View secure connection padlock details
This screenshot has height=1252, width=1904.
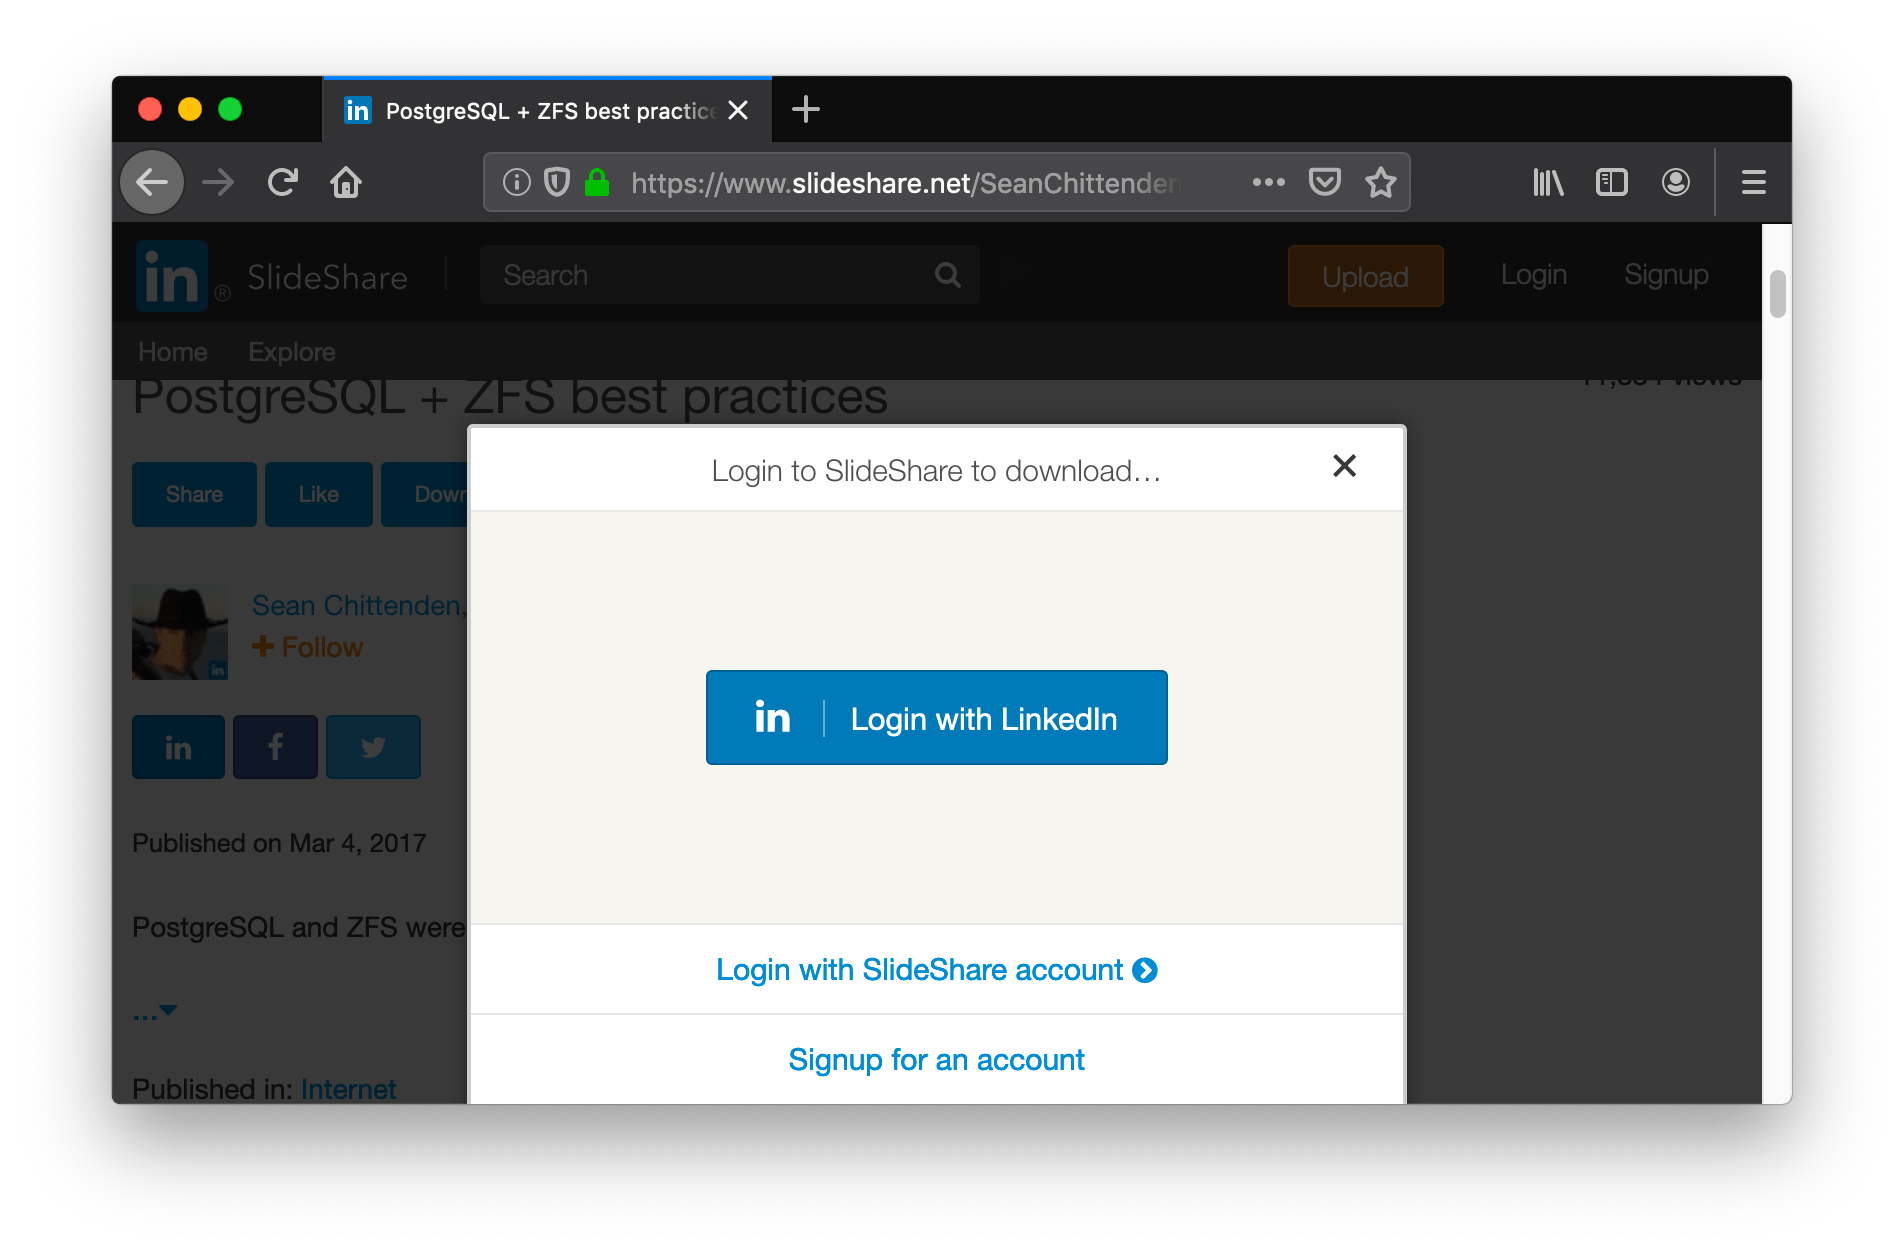[597, 182]
